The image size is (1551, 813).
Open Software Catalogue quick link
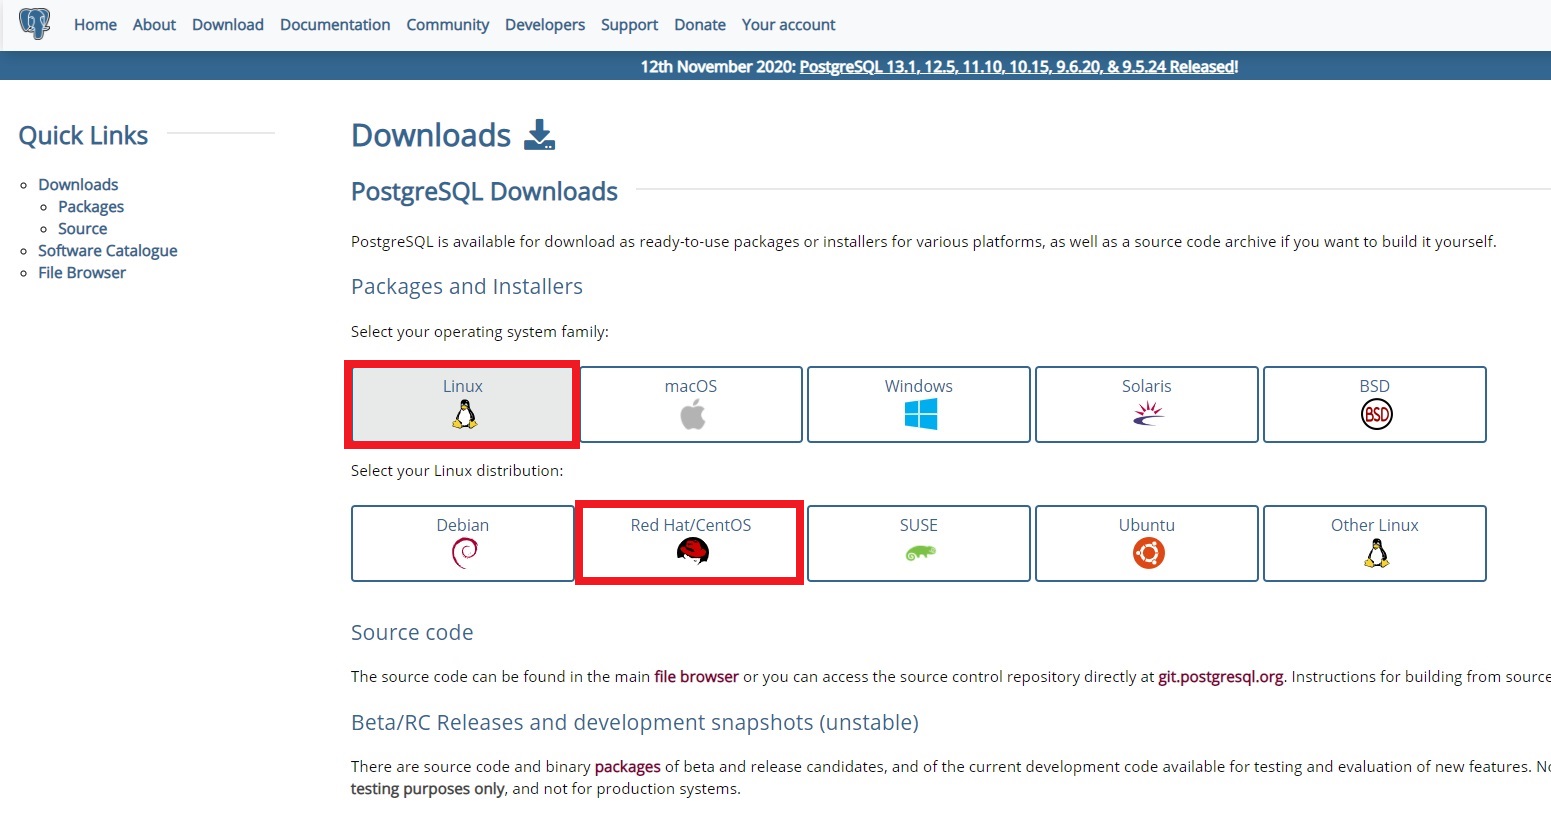point(108,251)
